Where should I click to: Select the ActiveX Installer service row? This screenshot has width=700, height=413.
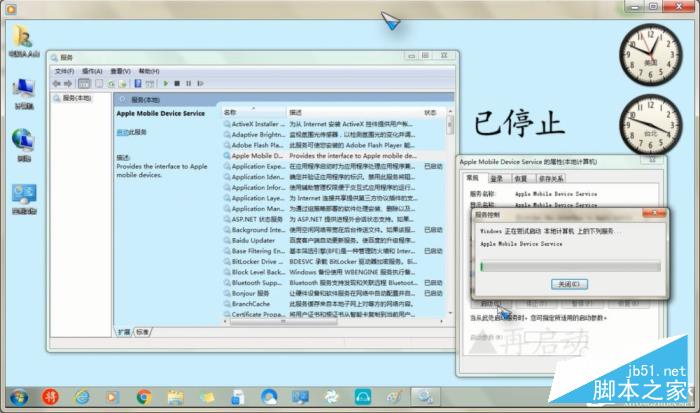point(334,124)
